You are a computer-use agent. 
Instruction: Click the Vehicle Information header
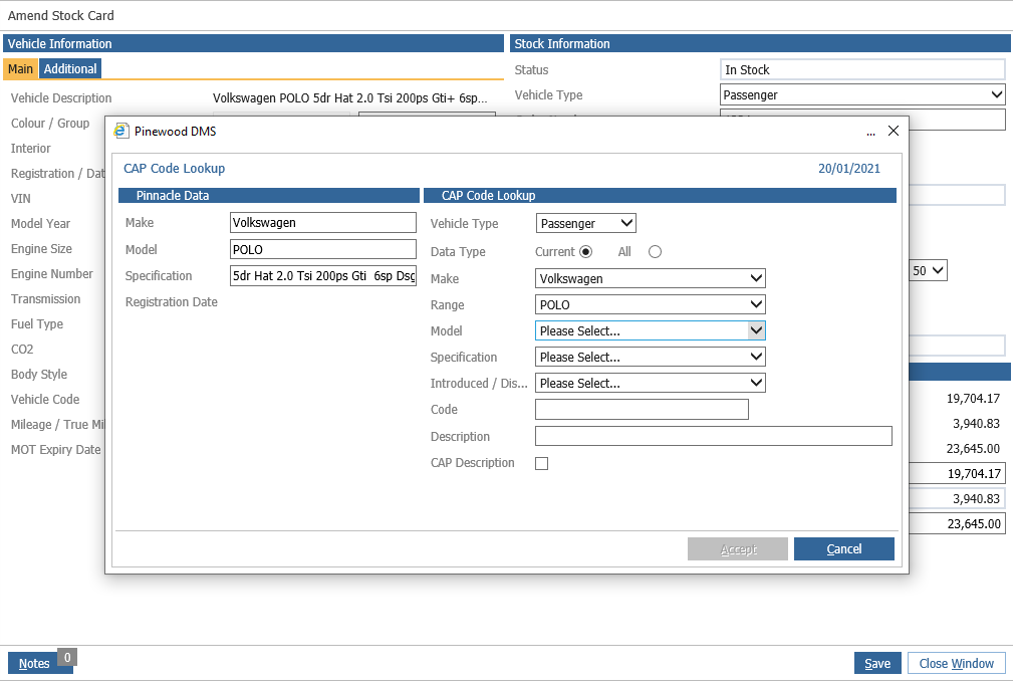point(253,44)
